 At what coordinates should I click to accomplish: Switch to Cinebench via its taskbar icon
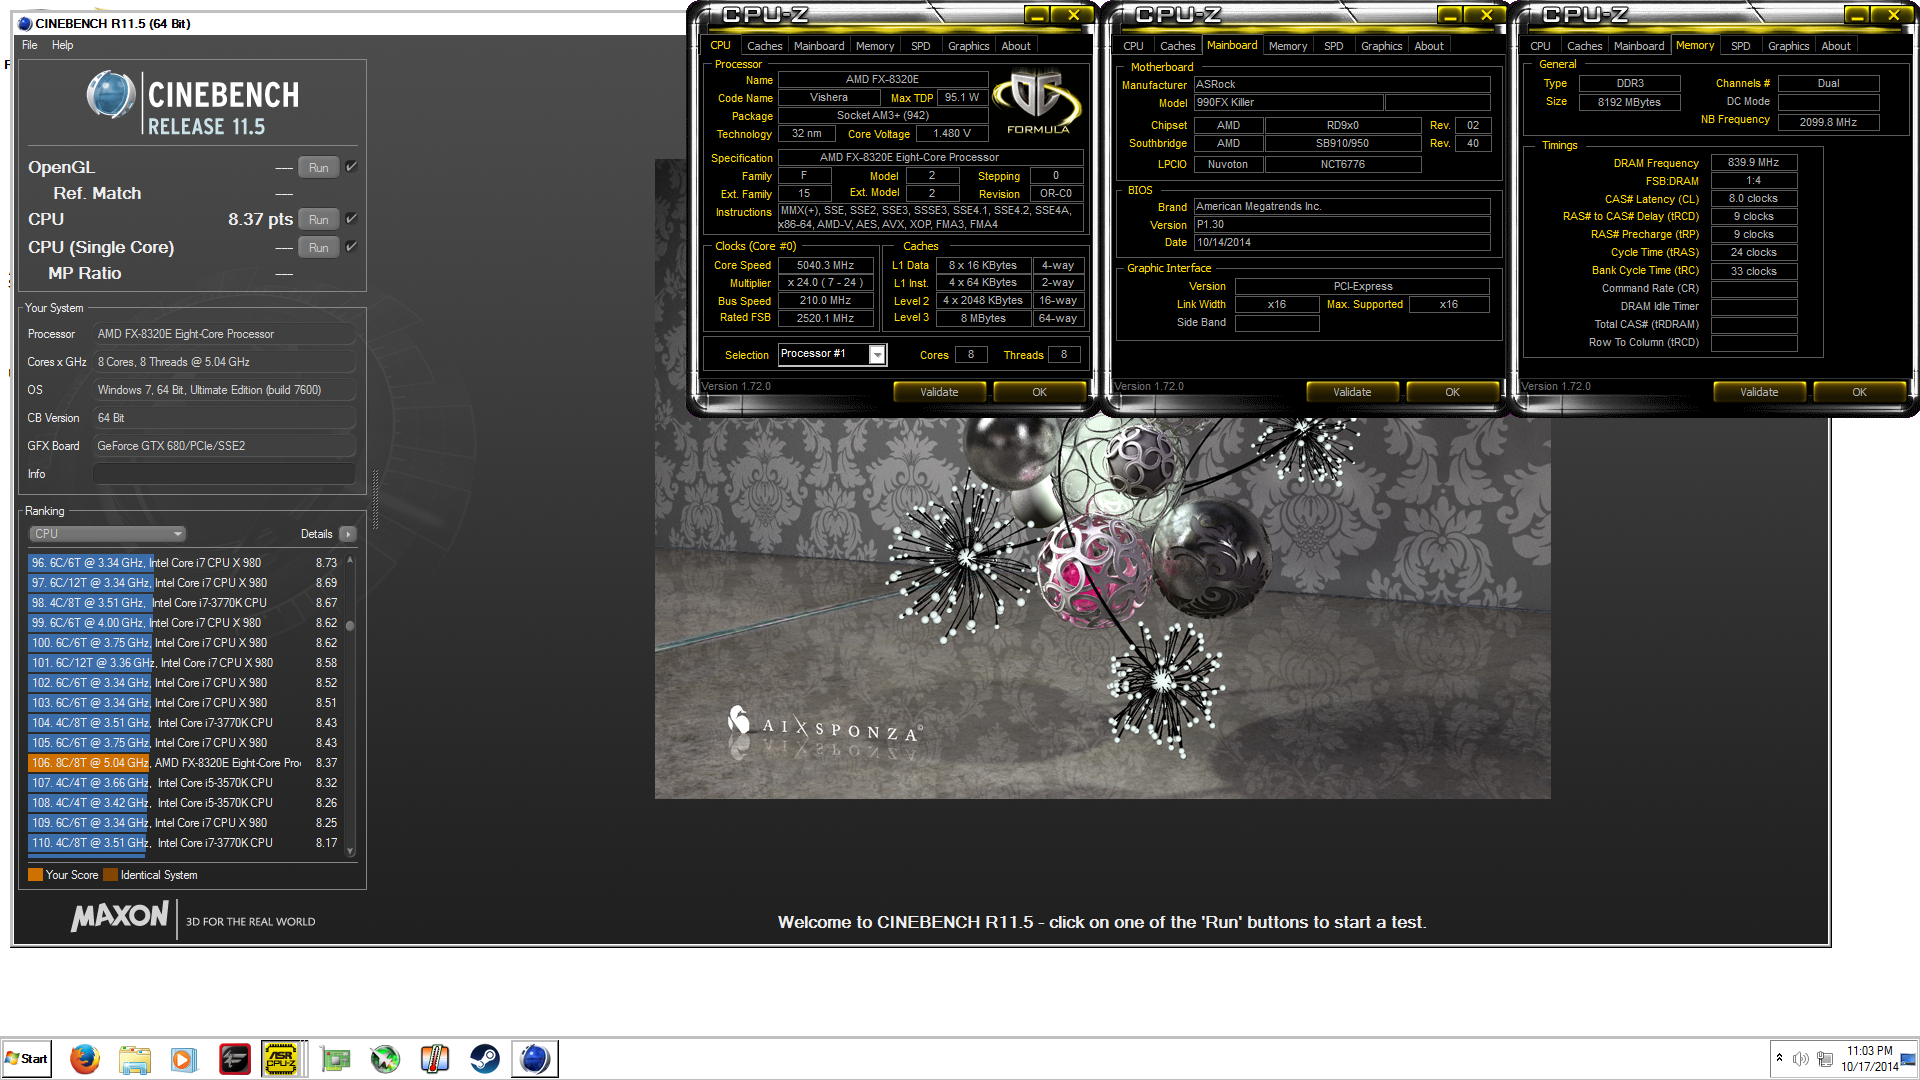(x=535, y=1058)
